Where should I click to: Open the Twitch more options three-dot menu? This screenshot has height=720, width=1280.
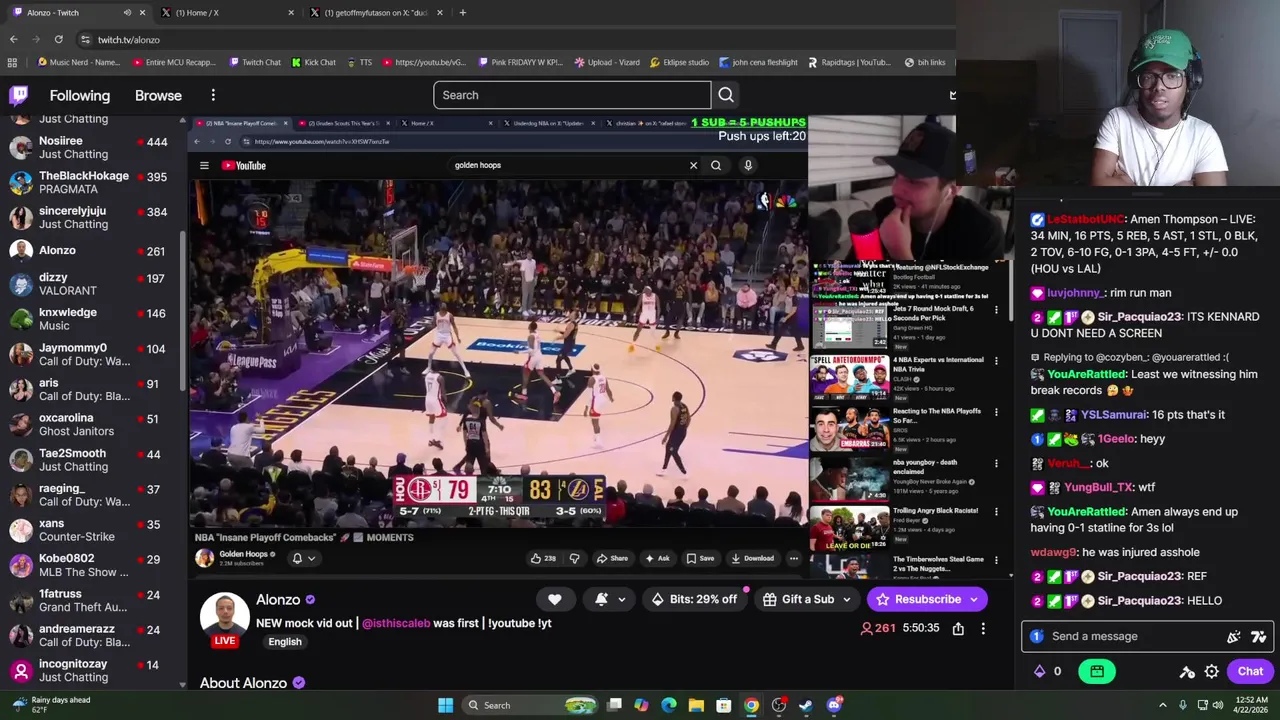tap(213, 95)
